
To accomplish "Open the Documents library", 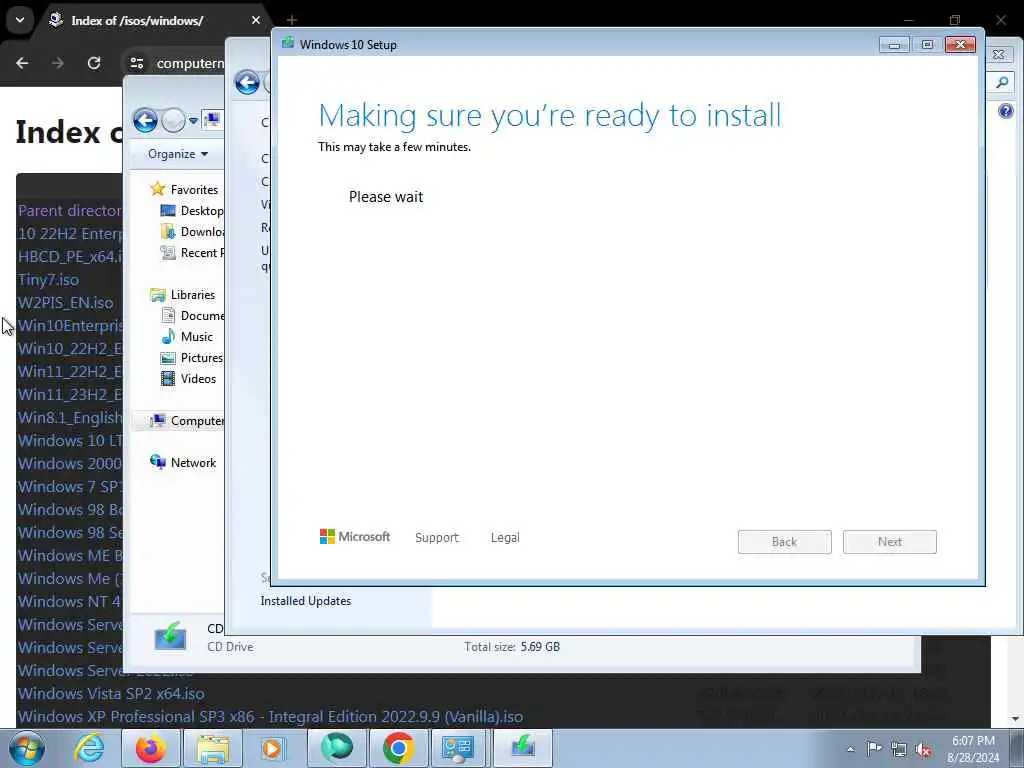I will (x=202, y=316).
